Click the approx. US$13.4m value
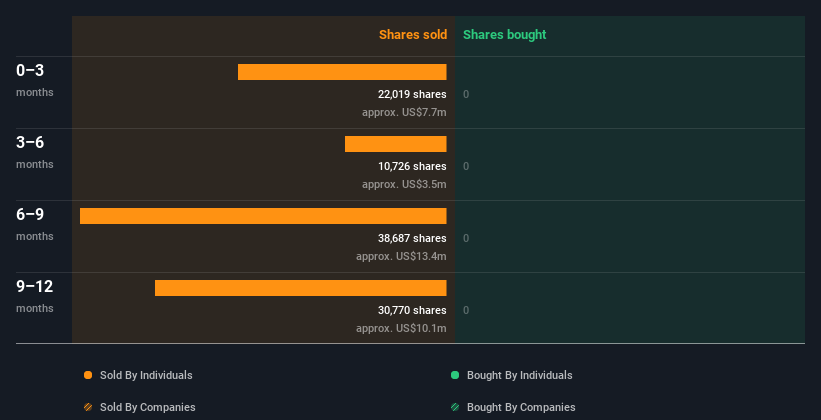This screenshot has height=420, width=821. pyautogui.click(x=401, y=256)
